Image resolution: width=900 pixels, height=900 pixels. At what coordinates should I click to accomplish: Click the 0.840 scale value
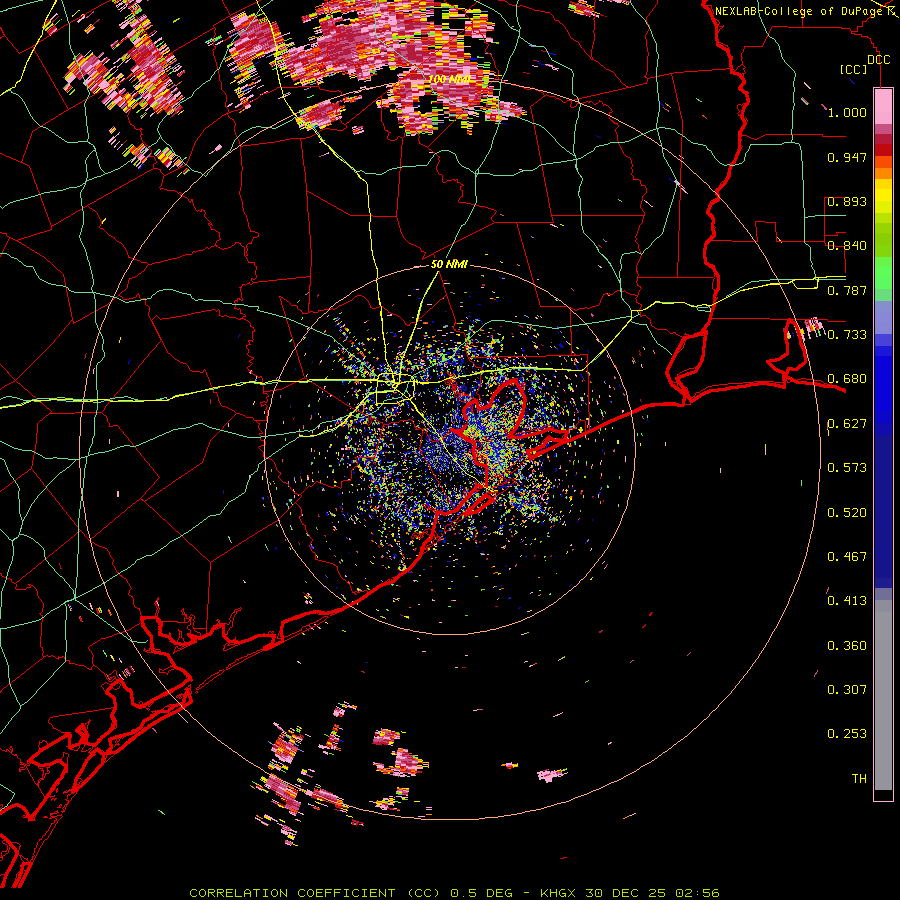[847, 246]
